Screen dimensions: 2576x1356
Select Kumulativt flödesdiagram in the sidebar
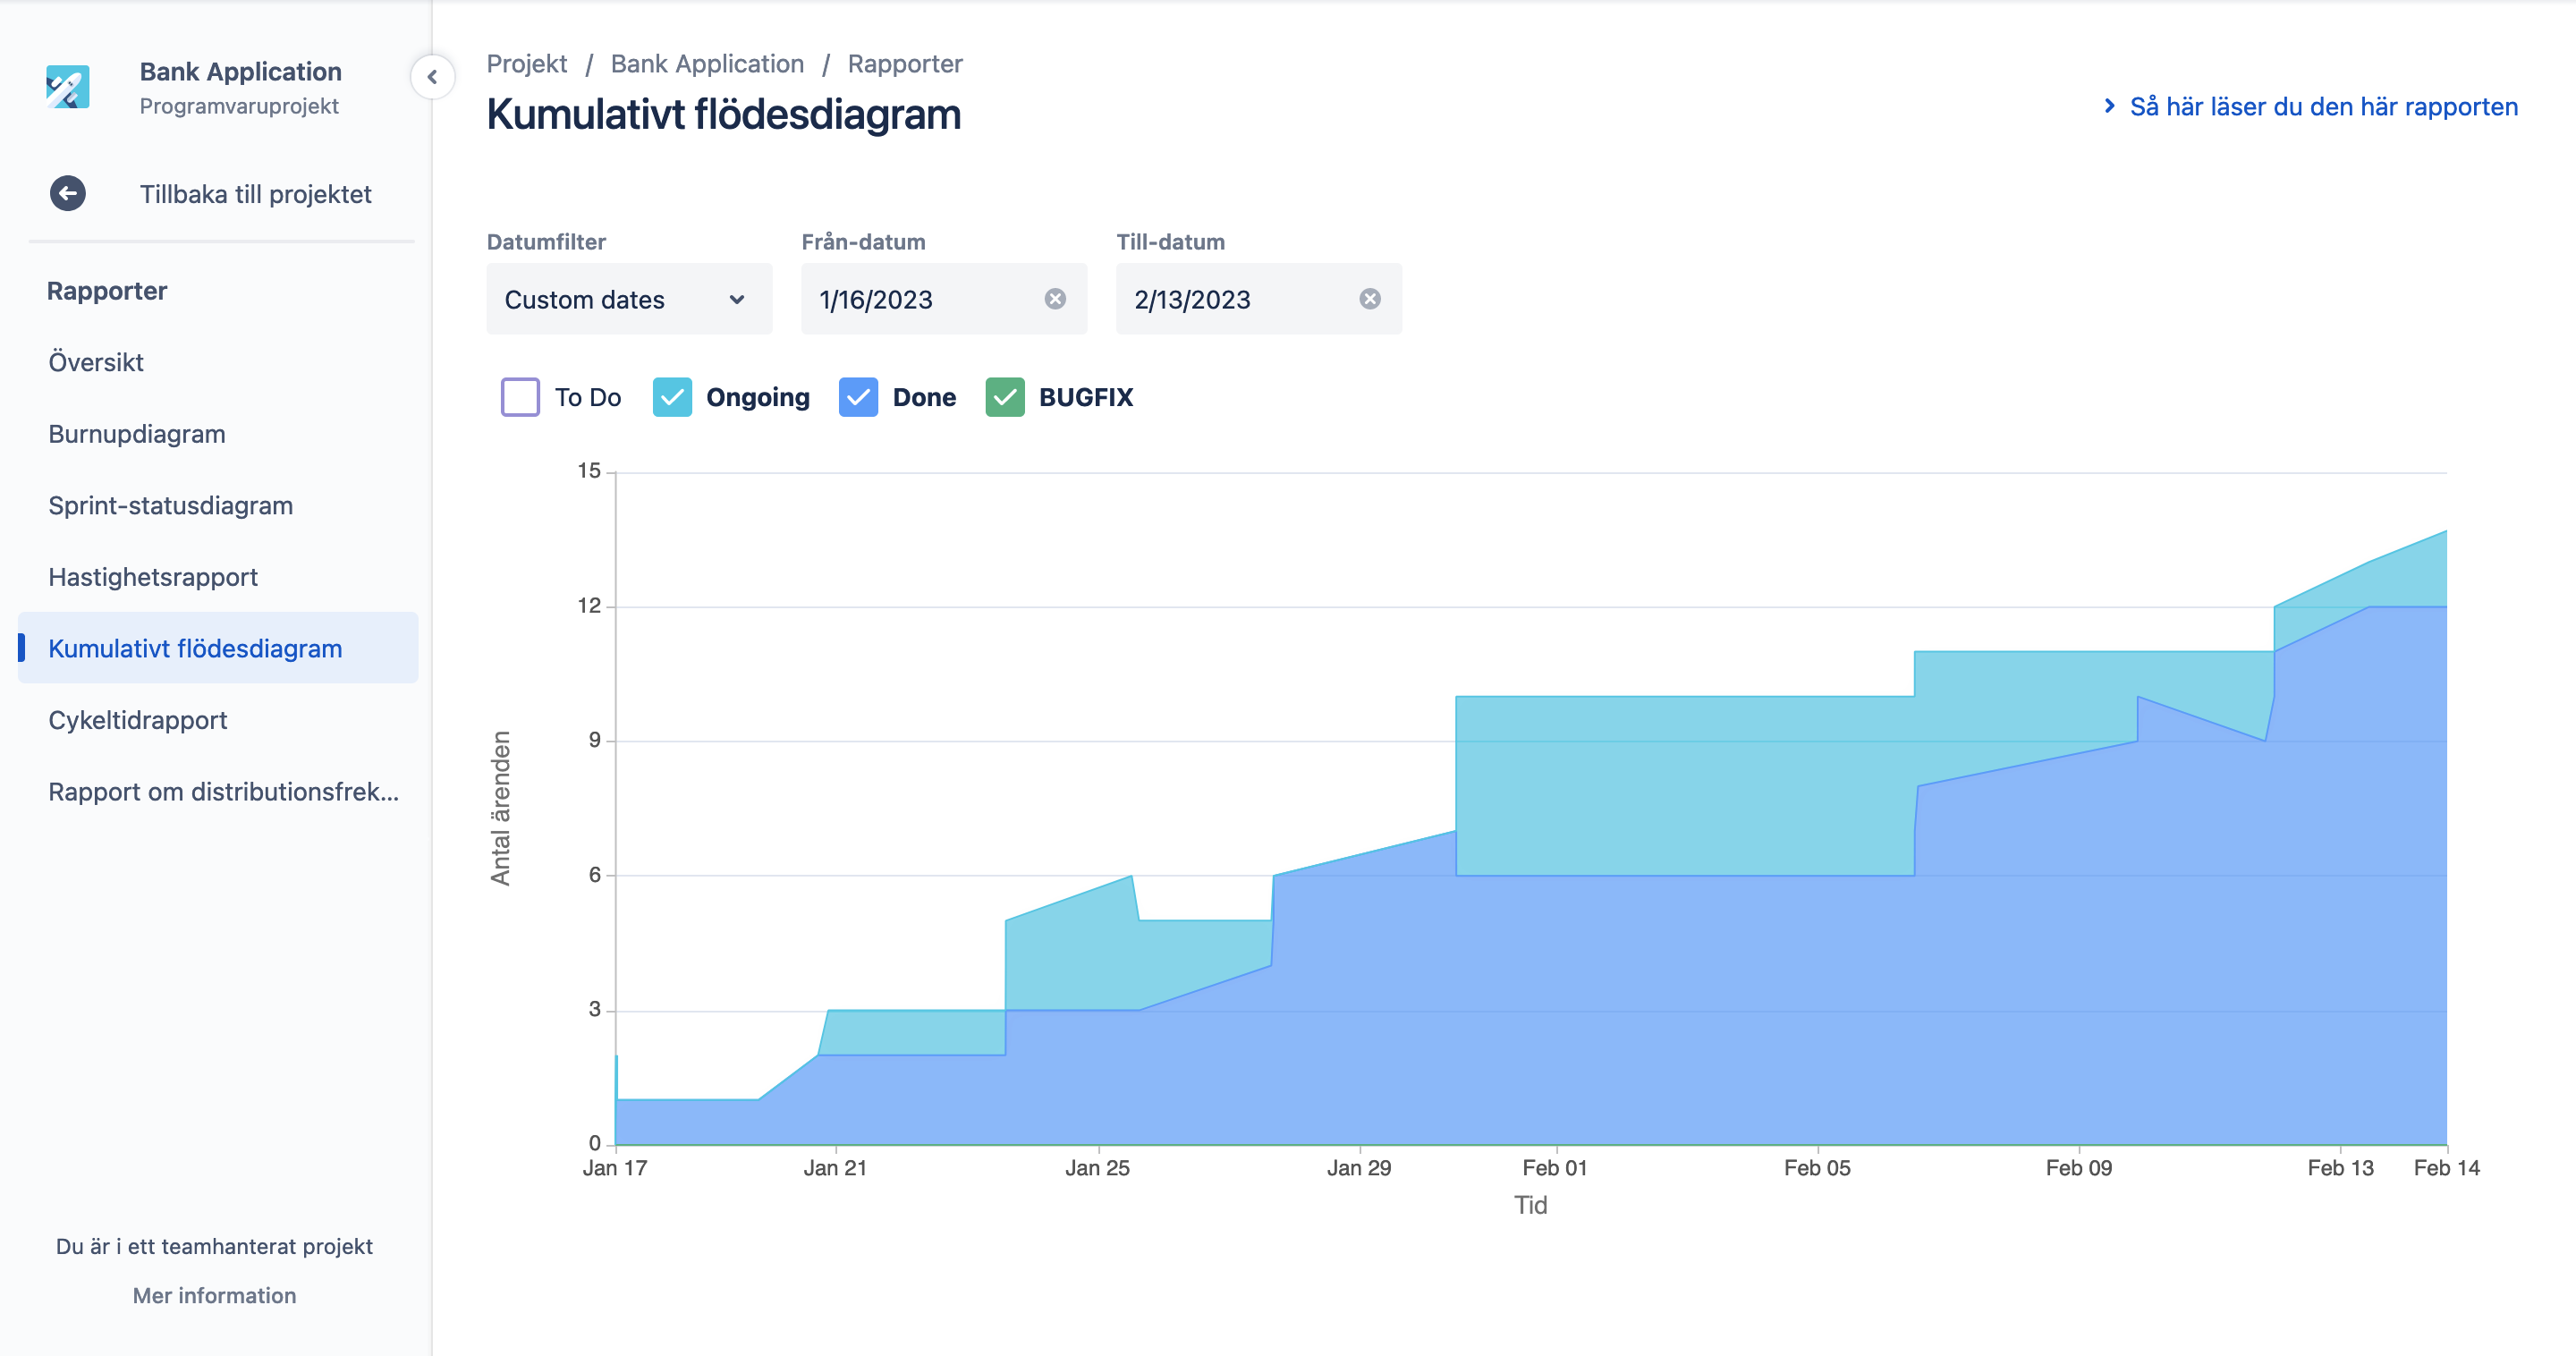[x=218, y=648]
